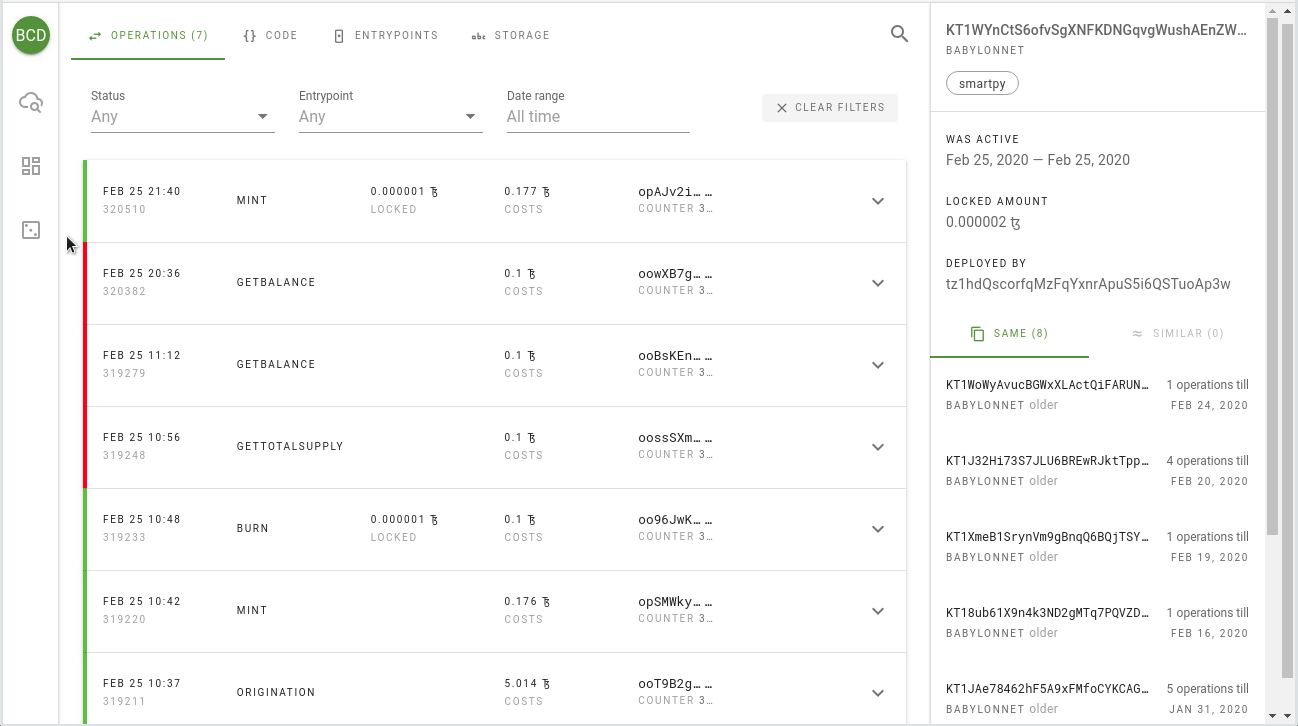Open the dashboard grid sidebar icon

point(31,166)
